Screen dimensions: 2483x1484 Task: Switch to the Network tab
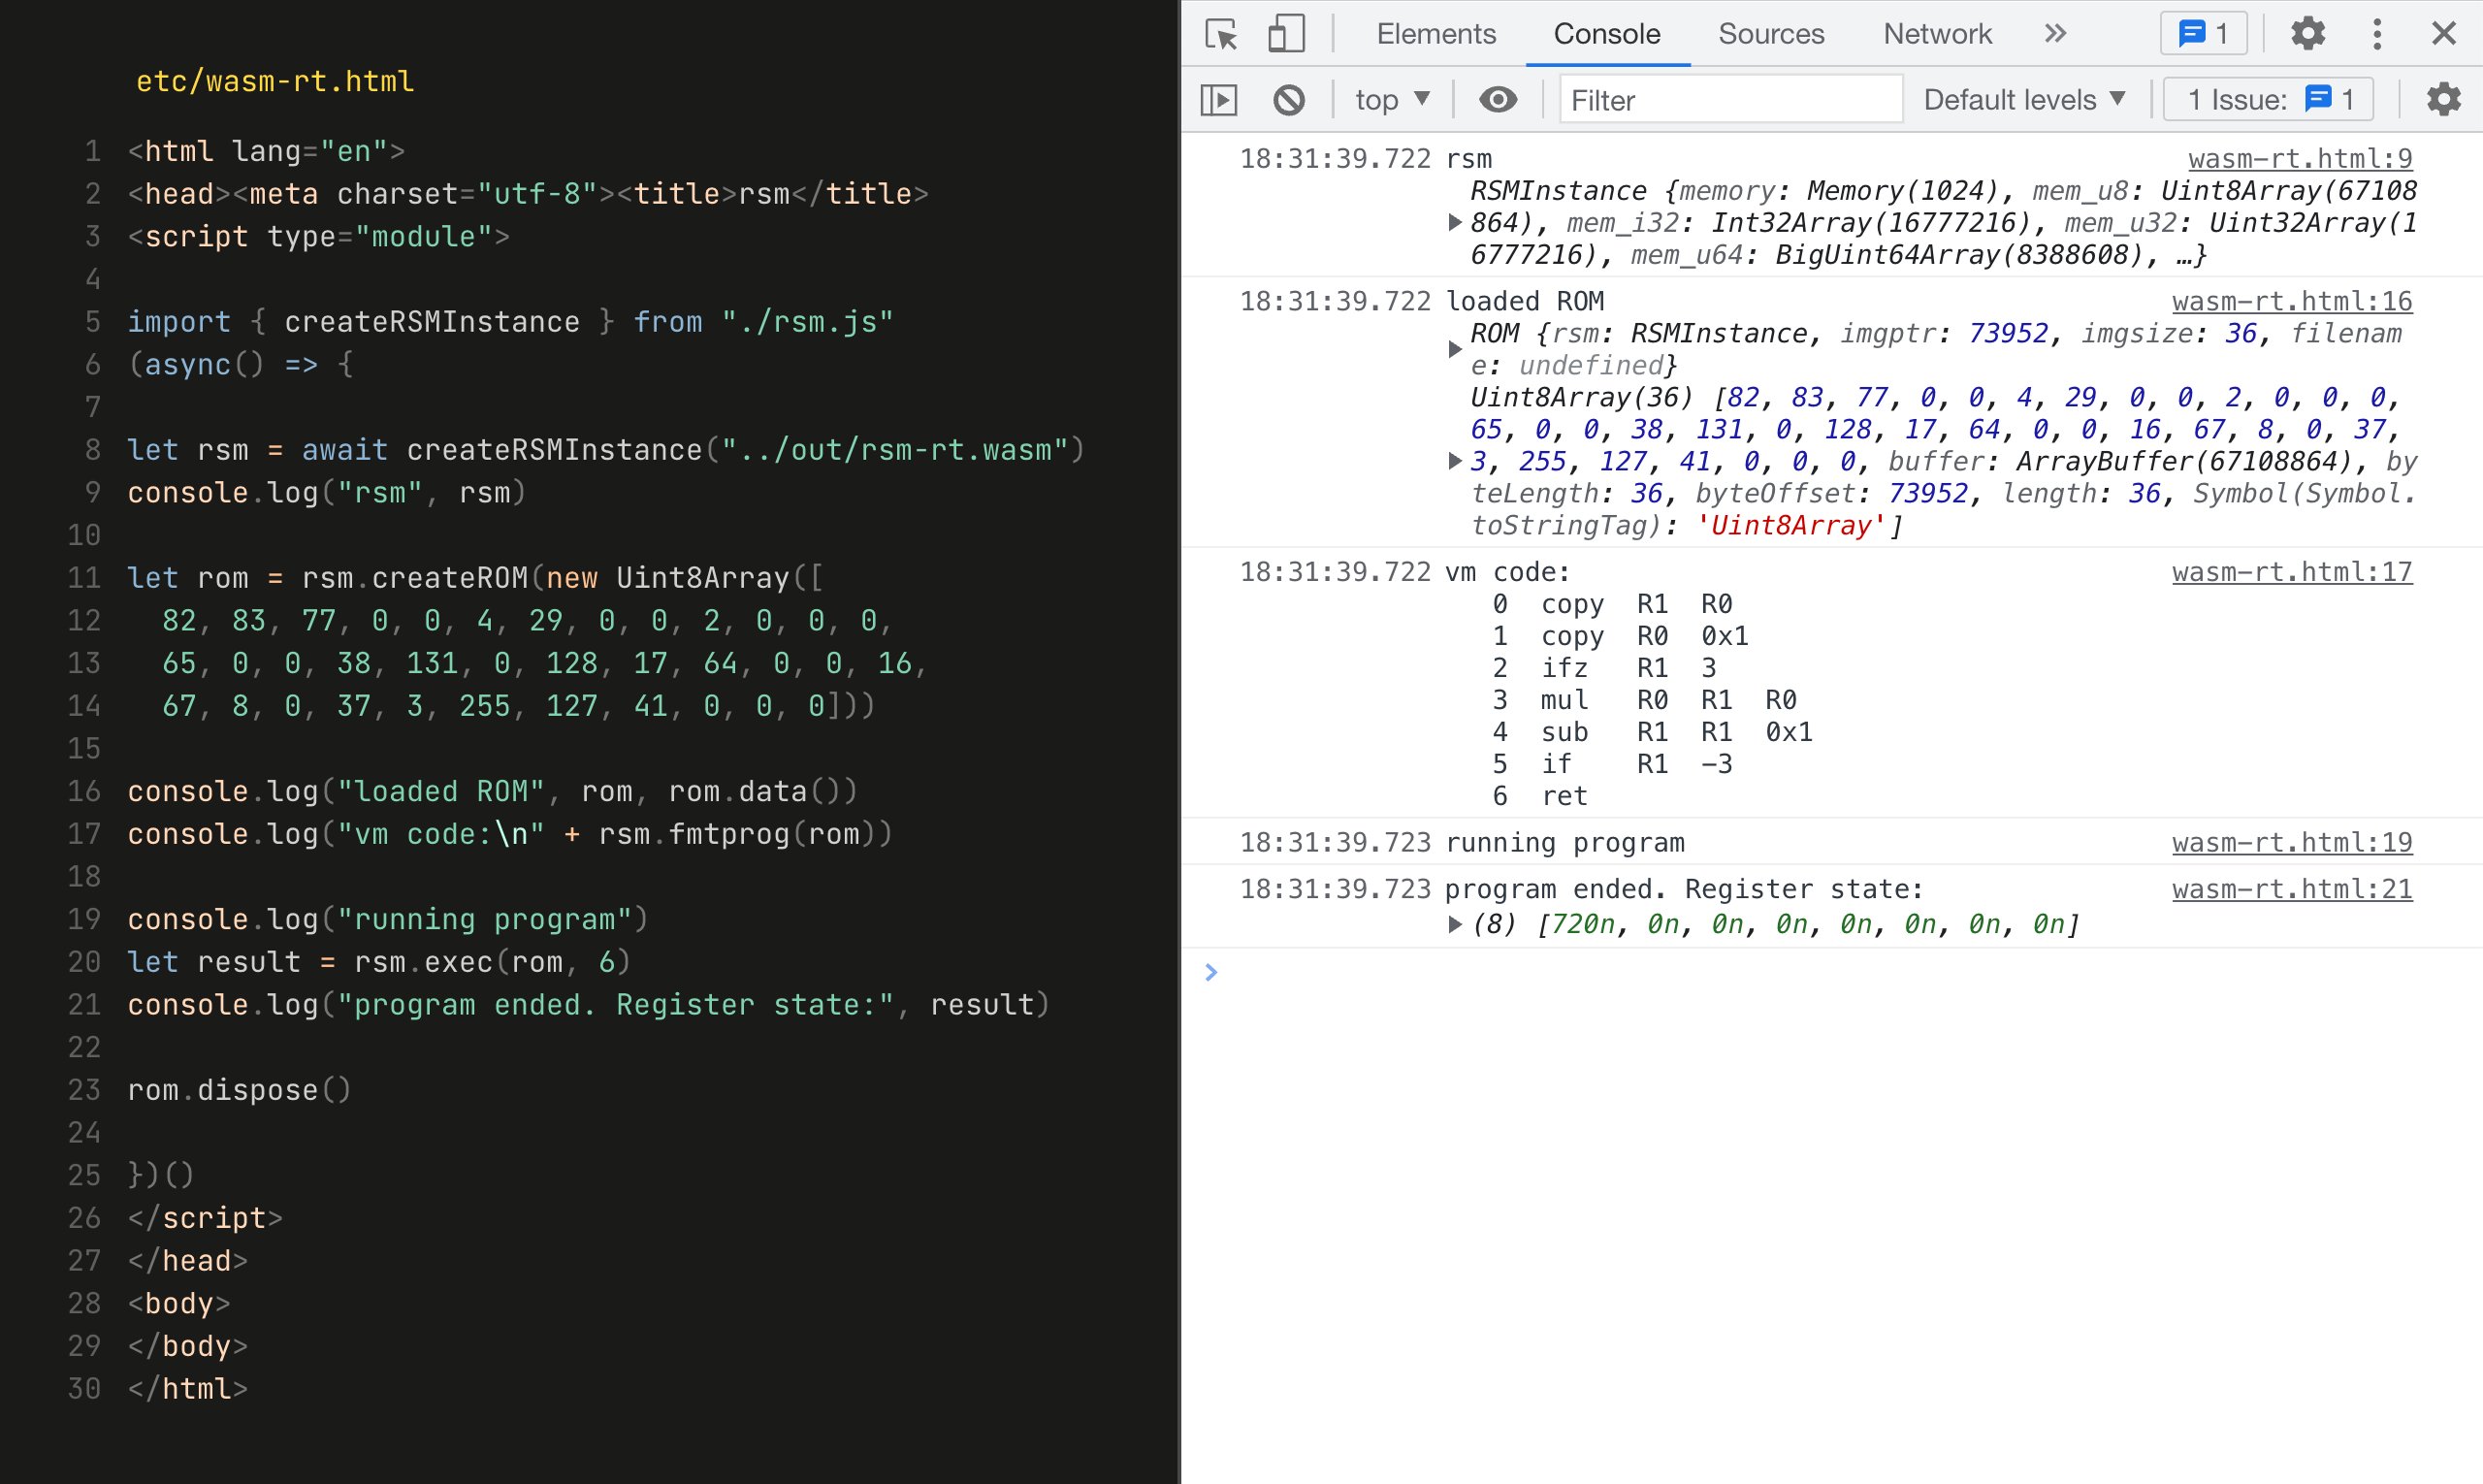1936,33
